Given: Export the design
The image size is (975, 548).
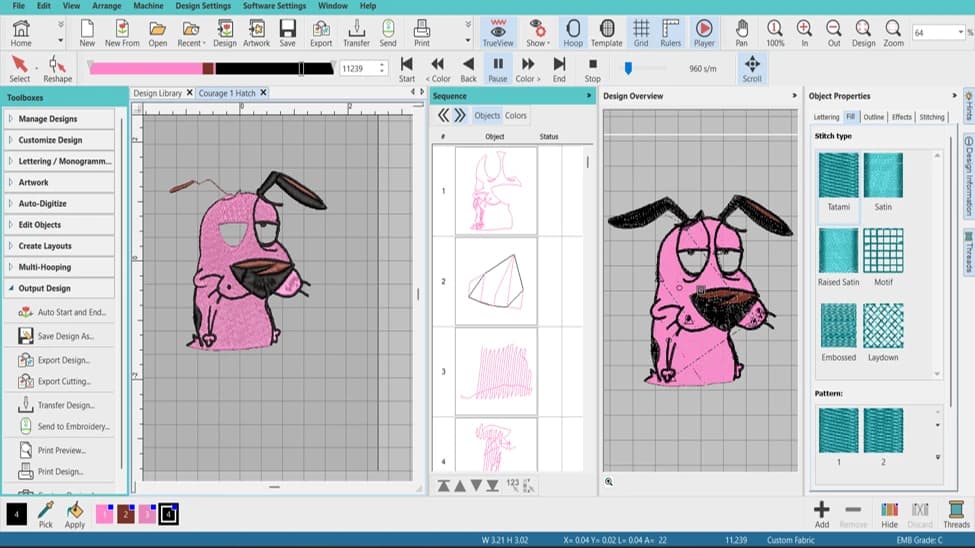Looking at the screenshot, I should (x=321, y=33).
